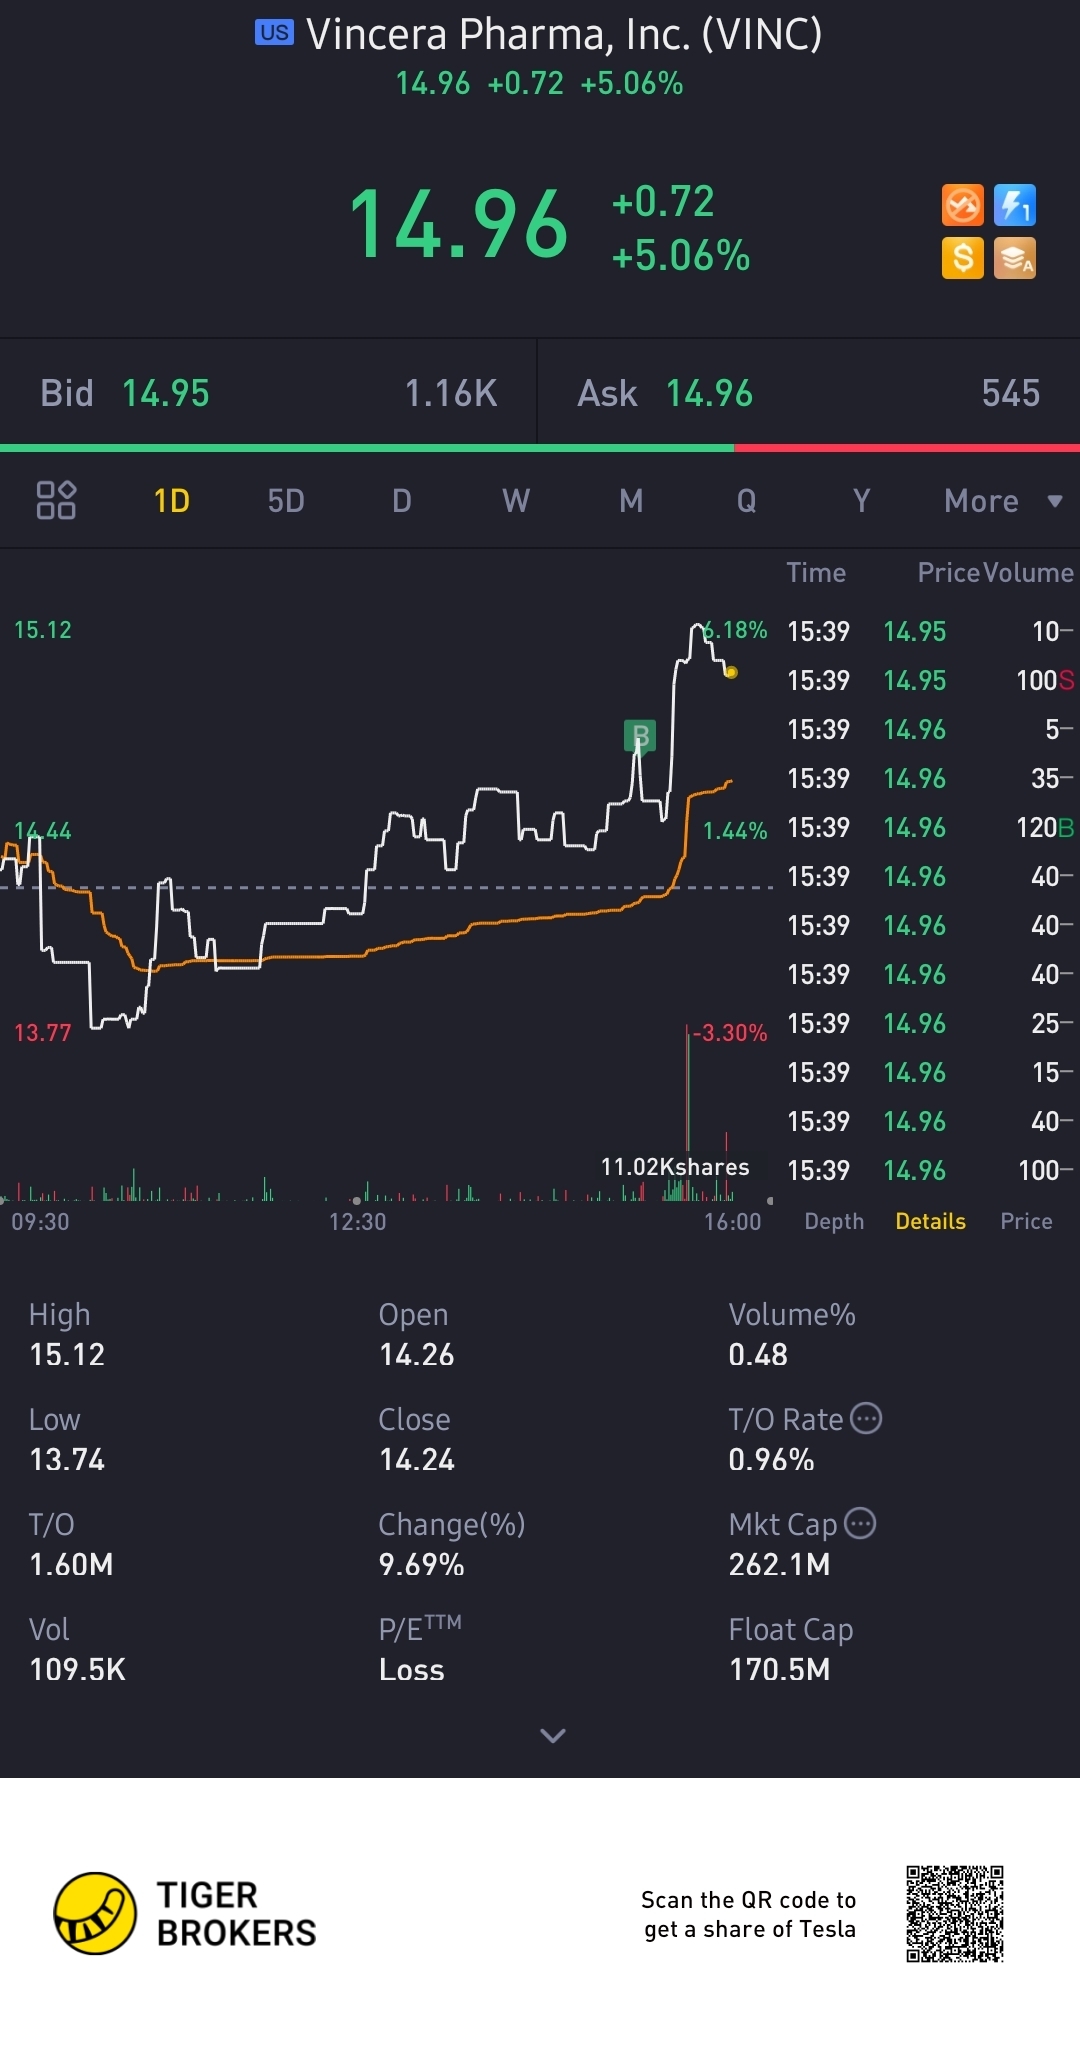Tap the blue lightning bolt icon
This screenshot has height=2050, width=1080.
tap(1015, 206)
